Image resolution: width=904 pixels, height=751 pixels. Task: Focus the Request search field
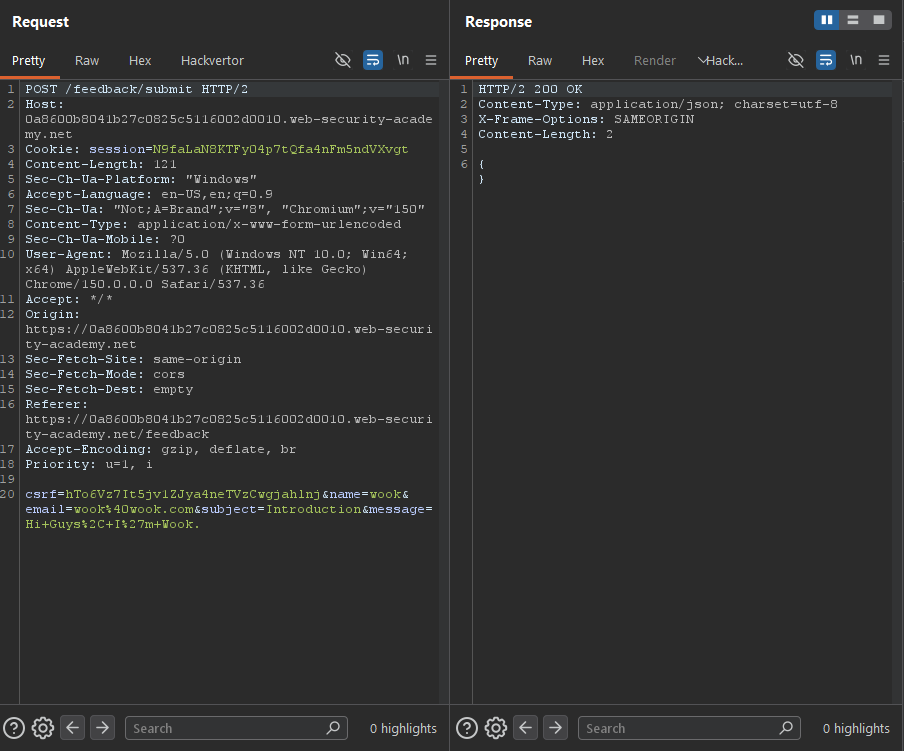click(236, 728)
